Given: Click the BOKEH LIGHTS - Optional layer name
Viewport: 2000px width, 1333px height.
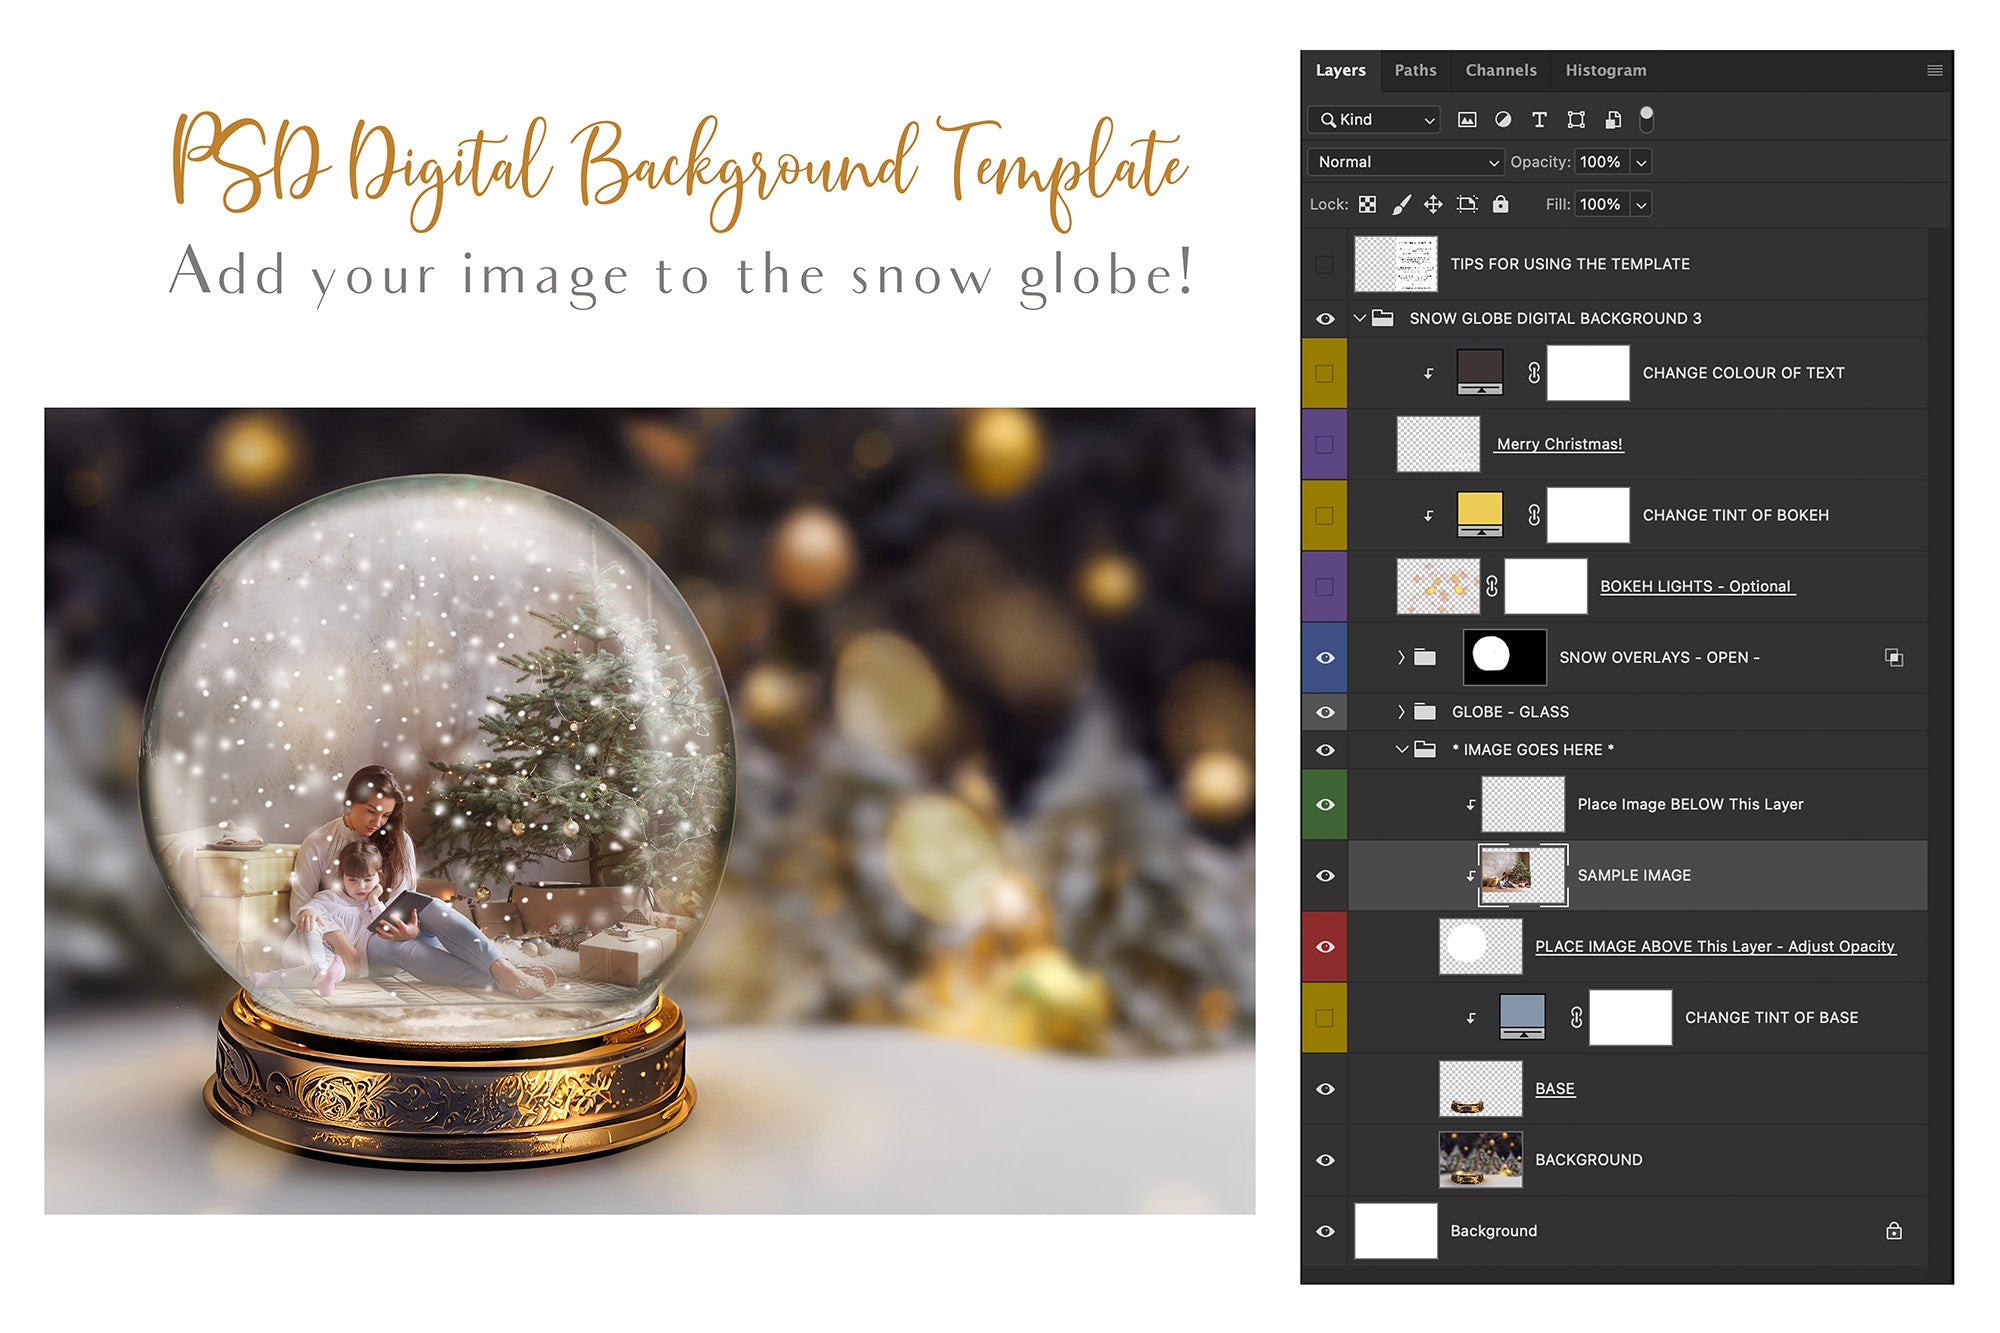Looking at the screenshot, I should click(x=1698, y=586).
